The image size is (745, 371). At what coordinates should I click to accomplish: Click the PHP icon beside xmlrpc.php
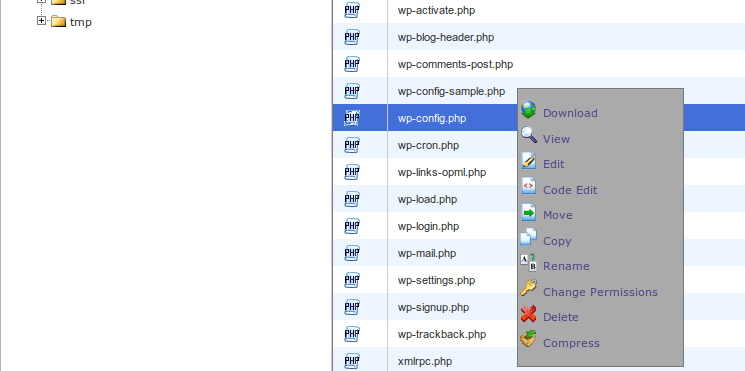tap(352, 361)
